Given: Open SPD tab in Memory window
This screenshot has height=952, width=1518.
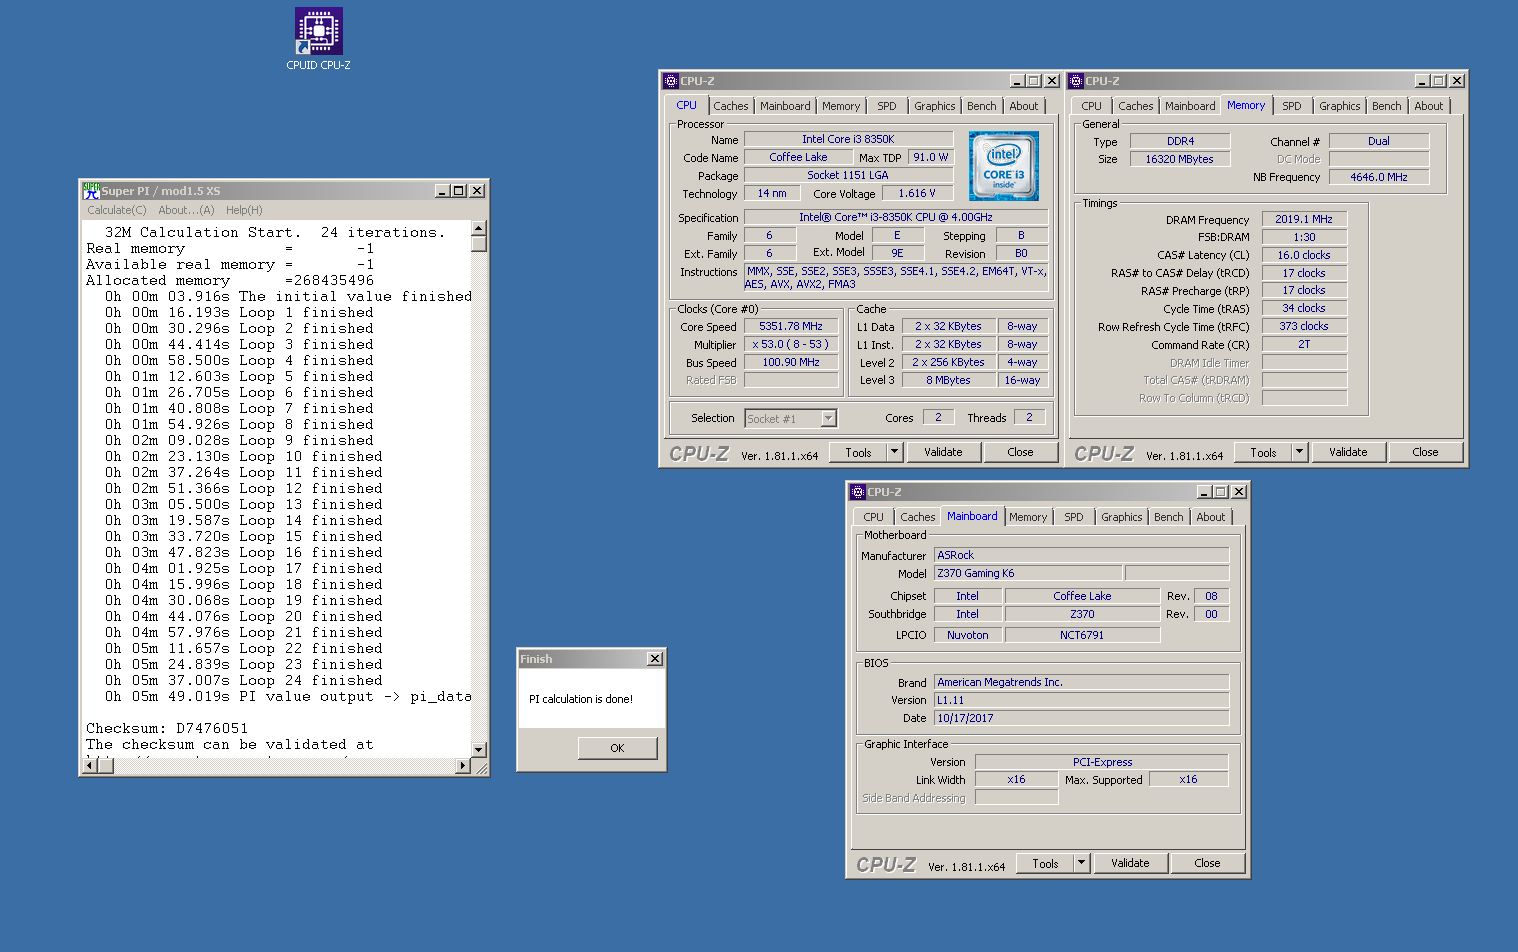Looking at the screenshot, I should click(x=1292, y=106).
